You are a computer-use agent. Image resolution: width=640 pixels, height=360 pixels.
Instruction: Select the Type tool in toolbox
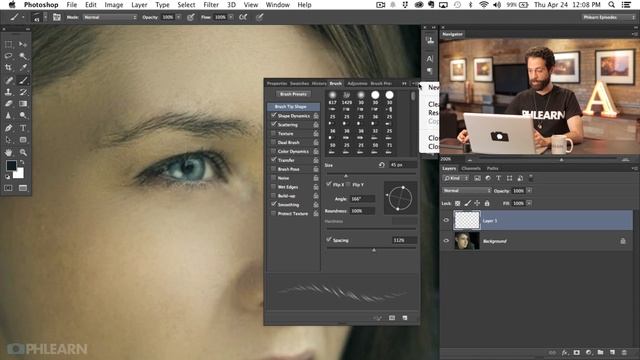click(23, 128)
